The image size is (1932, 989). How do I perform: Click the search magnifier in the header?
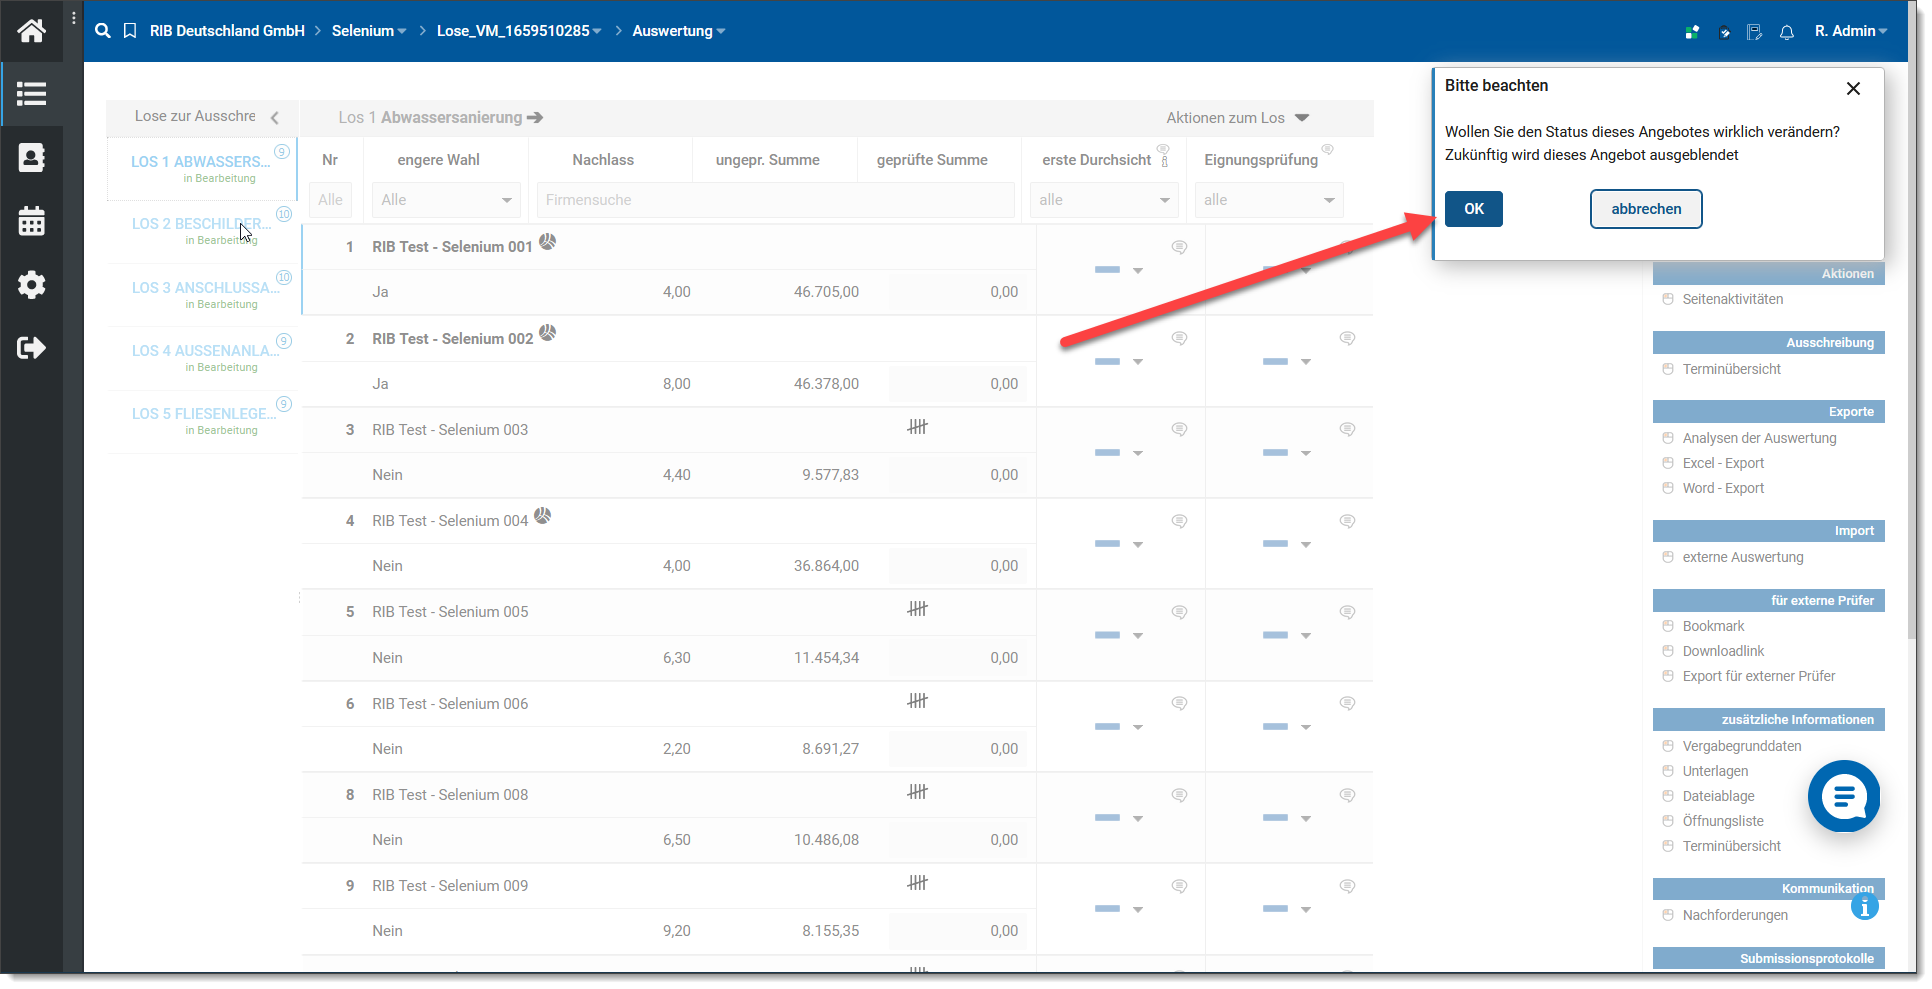(102, 31)
